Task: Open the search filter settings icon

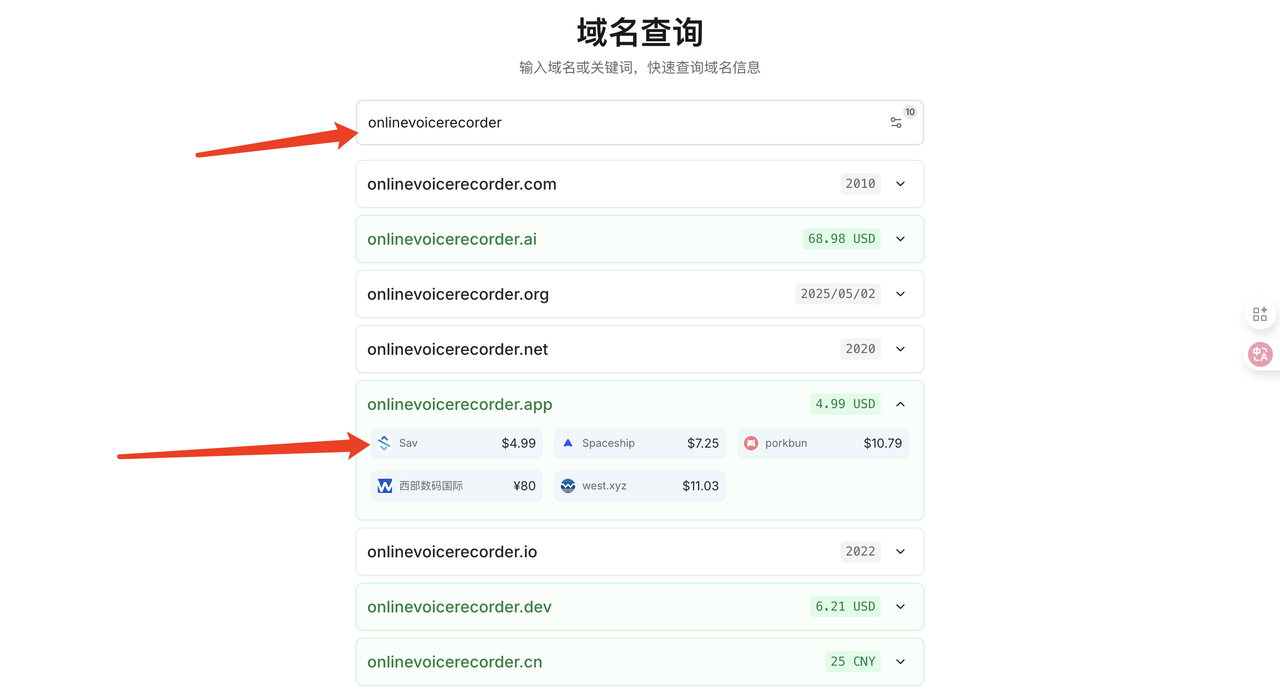Action: [896, 123]
